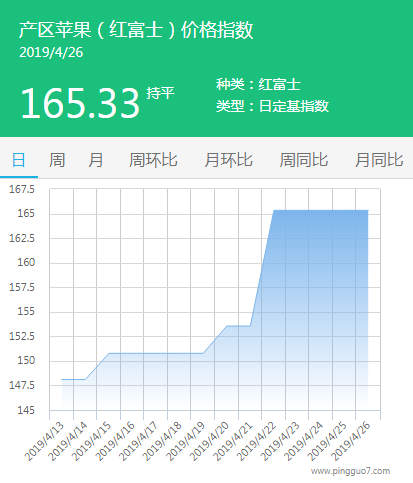Click the chart line's end point at 2019/4/26
413x483 pixels.
pyautogui.click(x=368, y=210)
